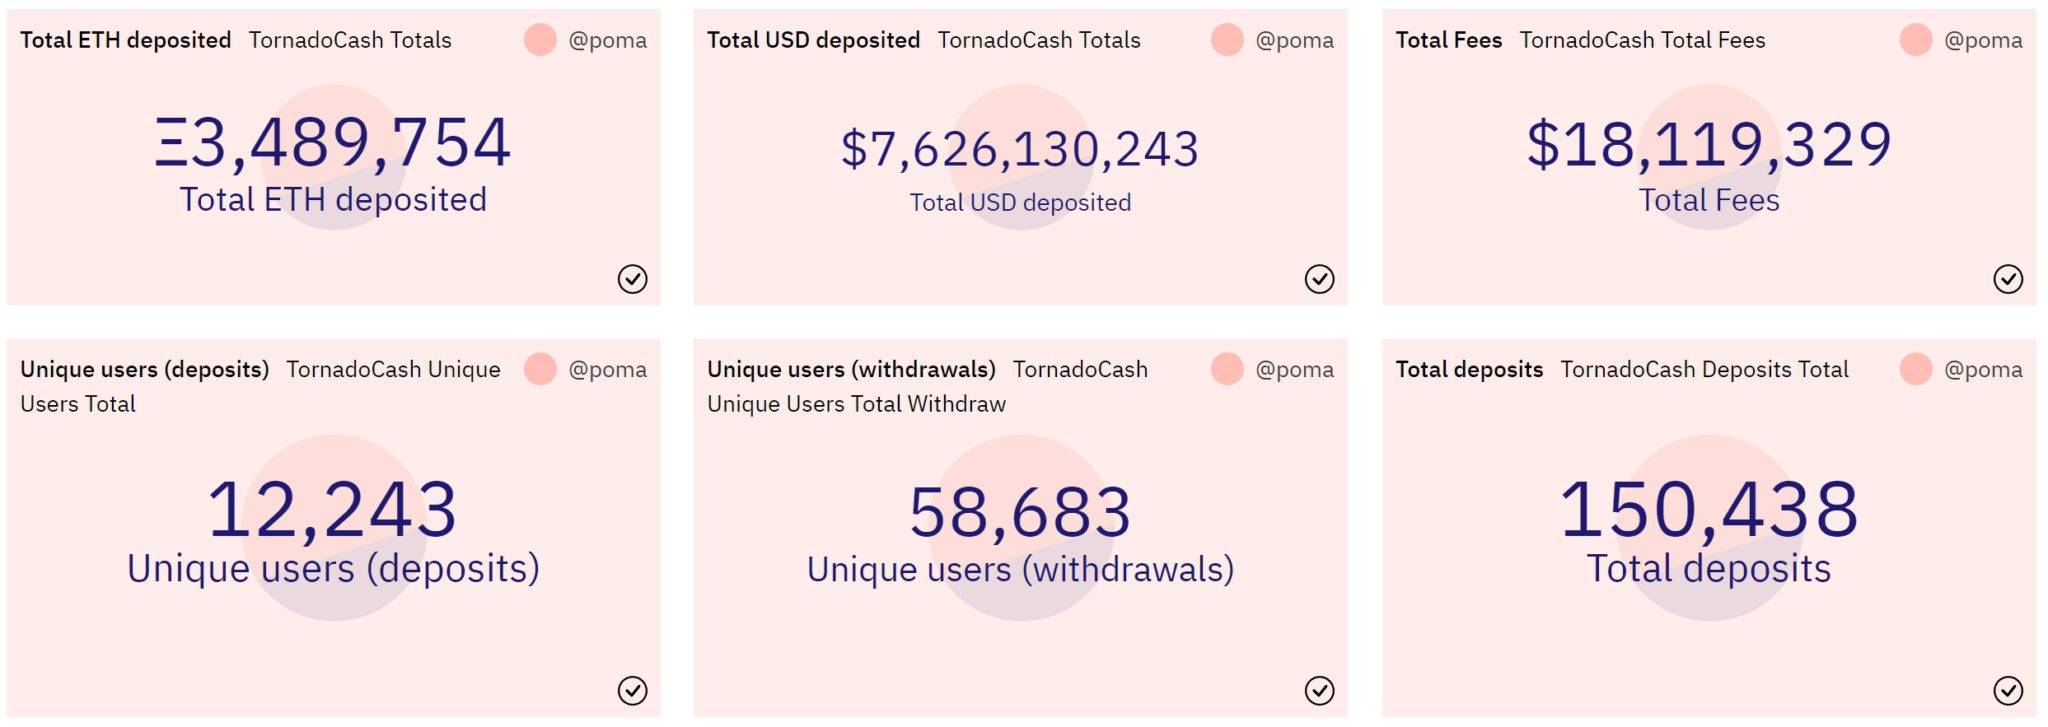Click the checkmark icon on Unique users (withdrawals) card
This screenshot has width=2048, height=727.
coord(1319,690)
